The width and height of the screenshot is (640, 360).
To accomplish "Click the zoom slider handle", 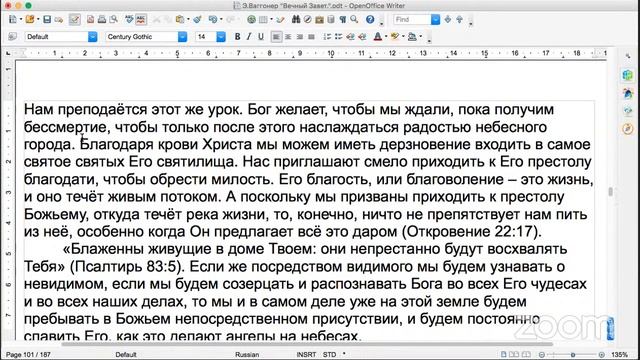I will pos(573,355).
